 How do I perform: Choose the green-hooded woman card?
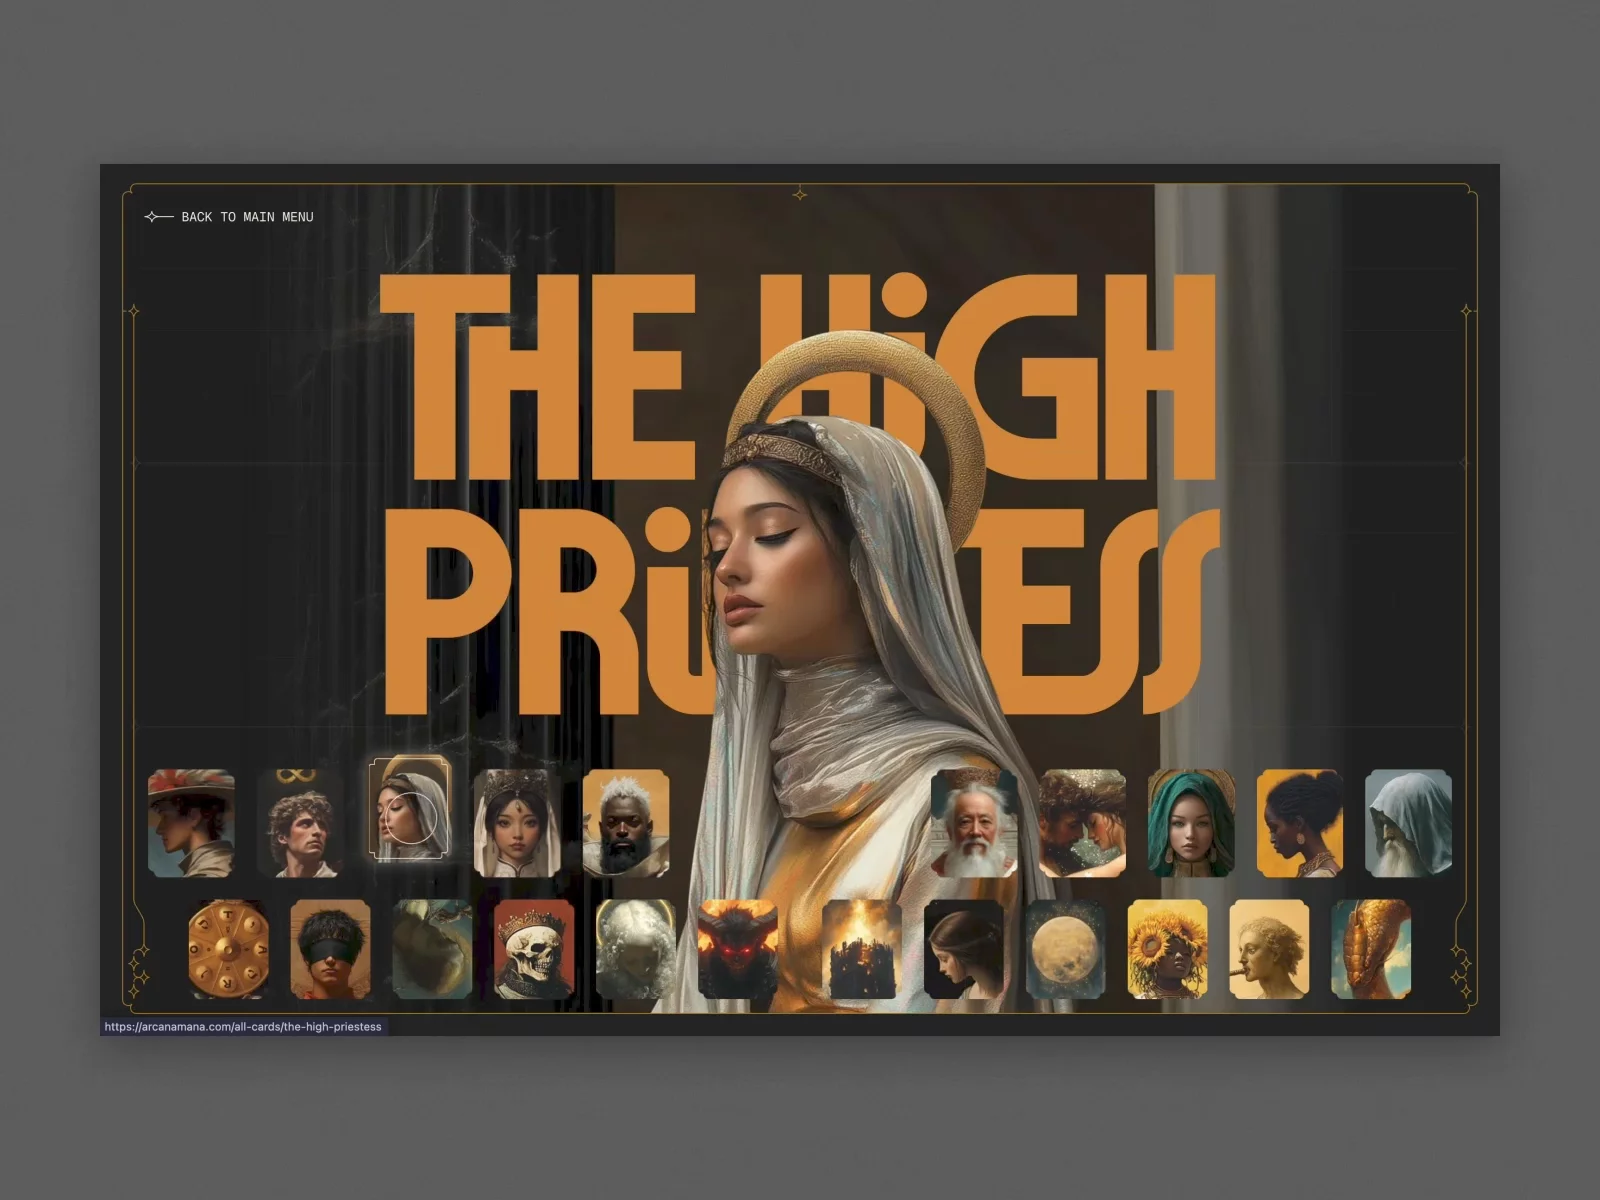pos(1192,823)
